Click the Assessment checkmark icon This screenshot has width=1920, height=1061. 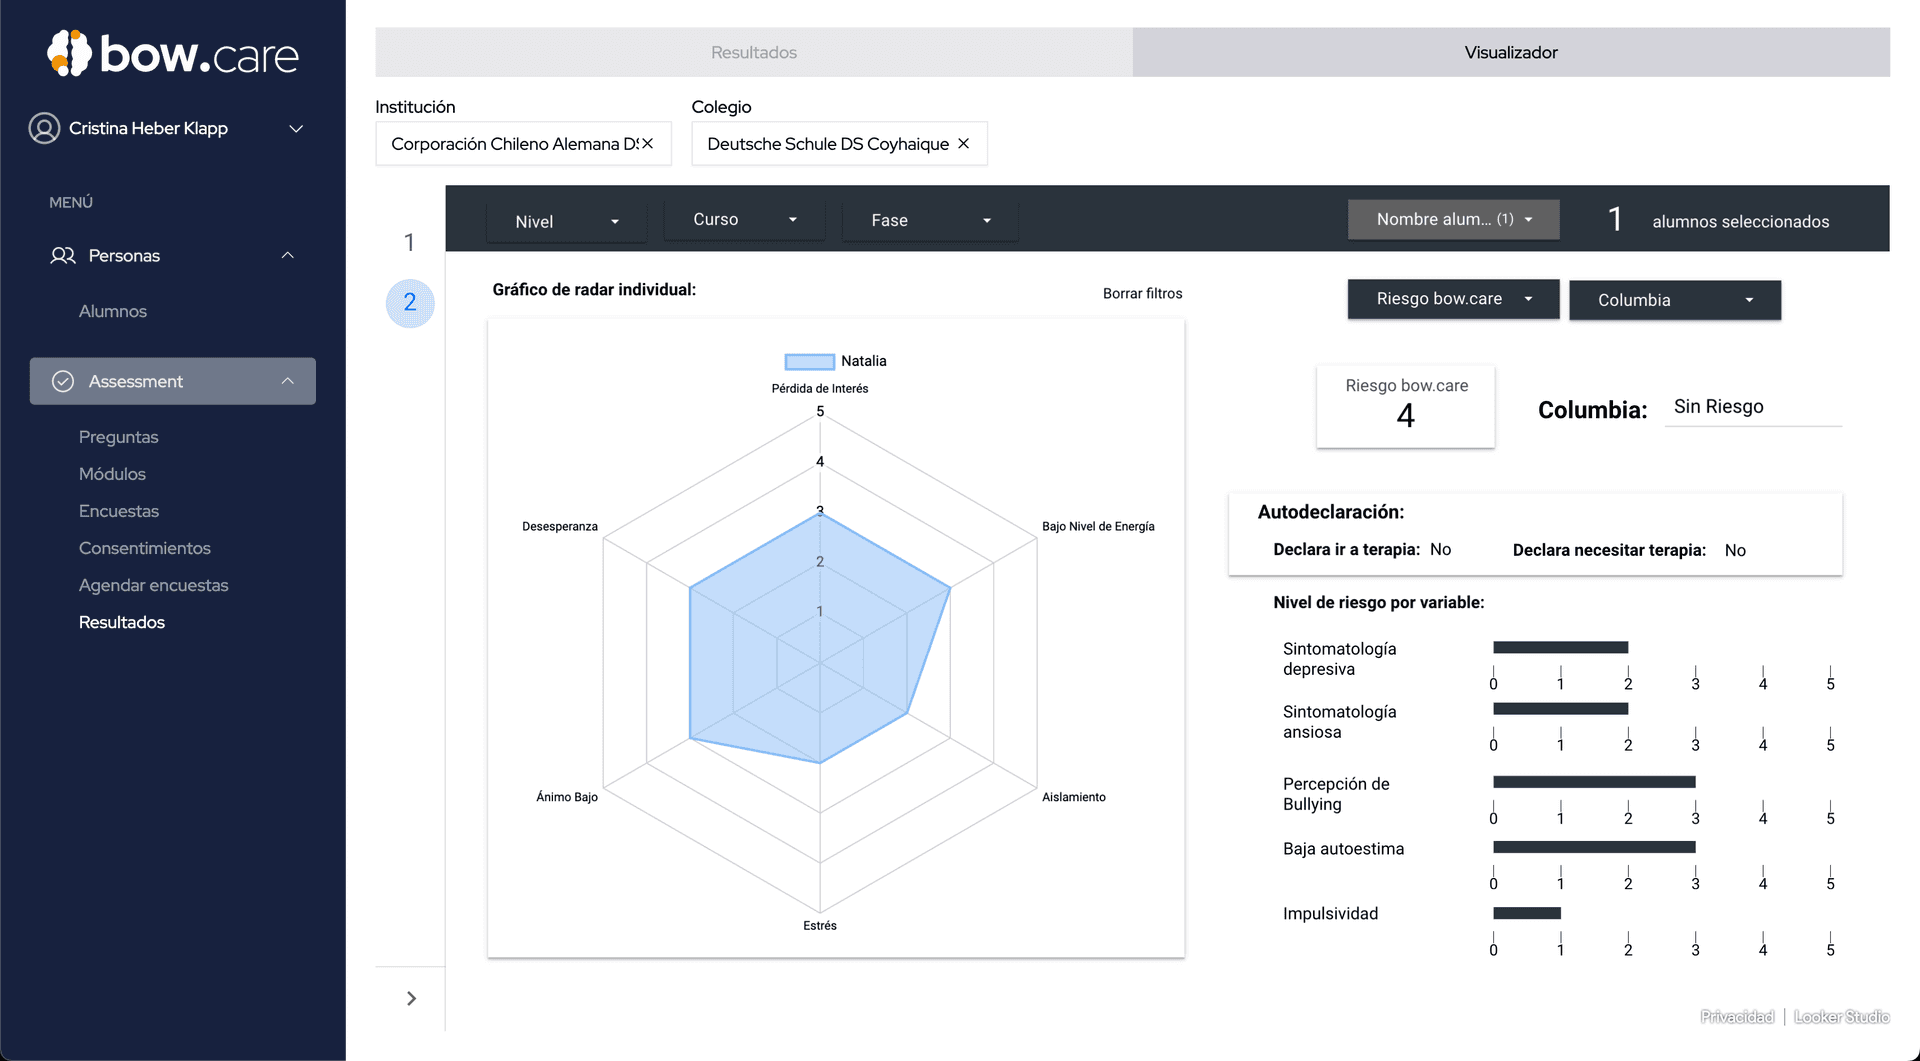(x=63, y=381)
